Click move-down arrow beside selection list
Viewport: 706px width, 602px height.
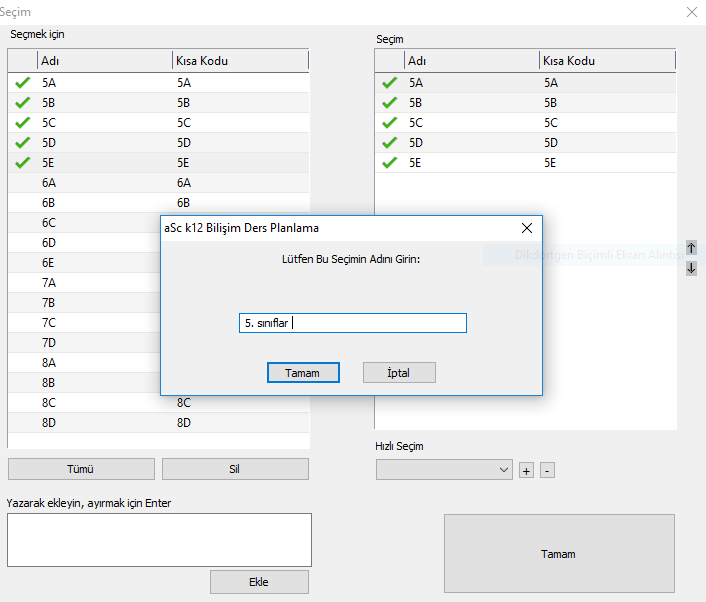(x=691, y=268)
